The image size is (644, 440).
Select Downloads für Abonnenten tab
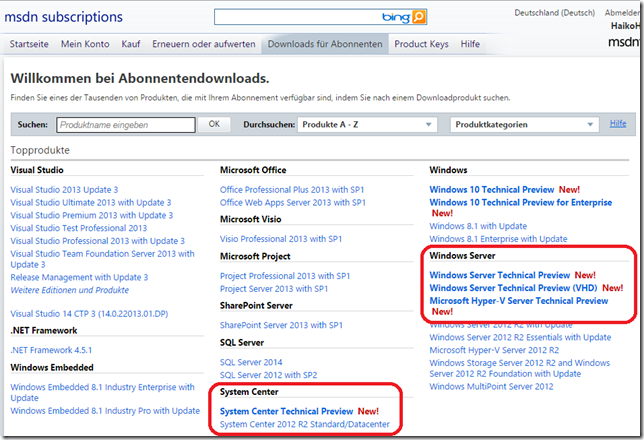pos(325,44)
